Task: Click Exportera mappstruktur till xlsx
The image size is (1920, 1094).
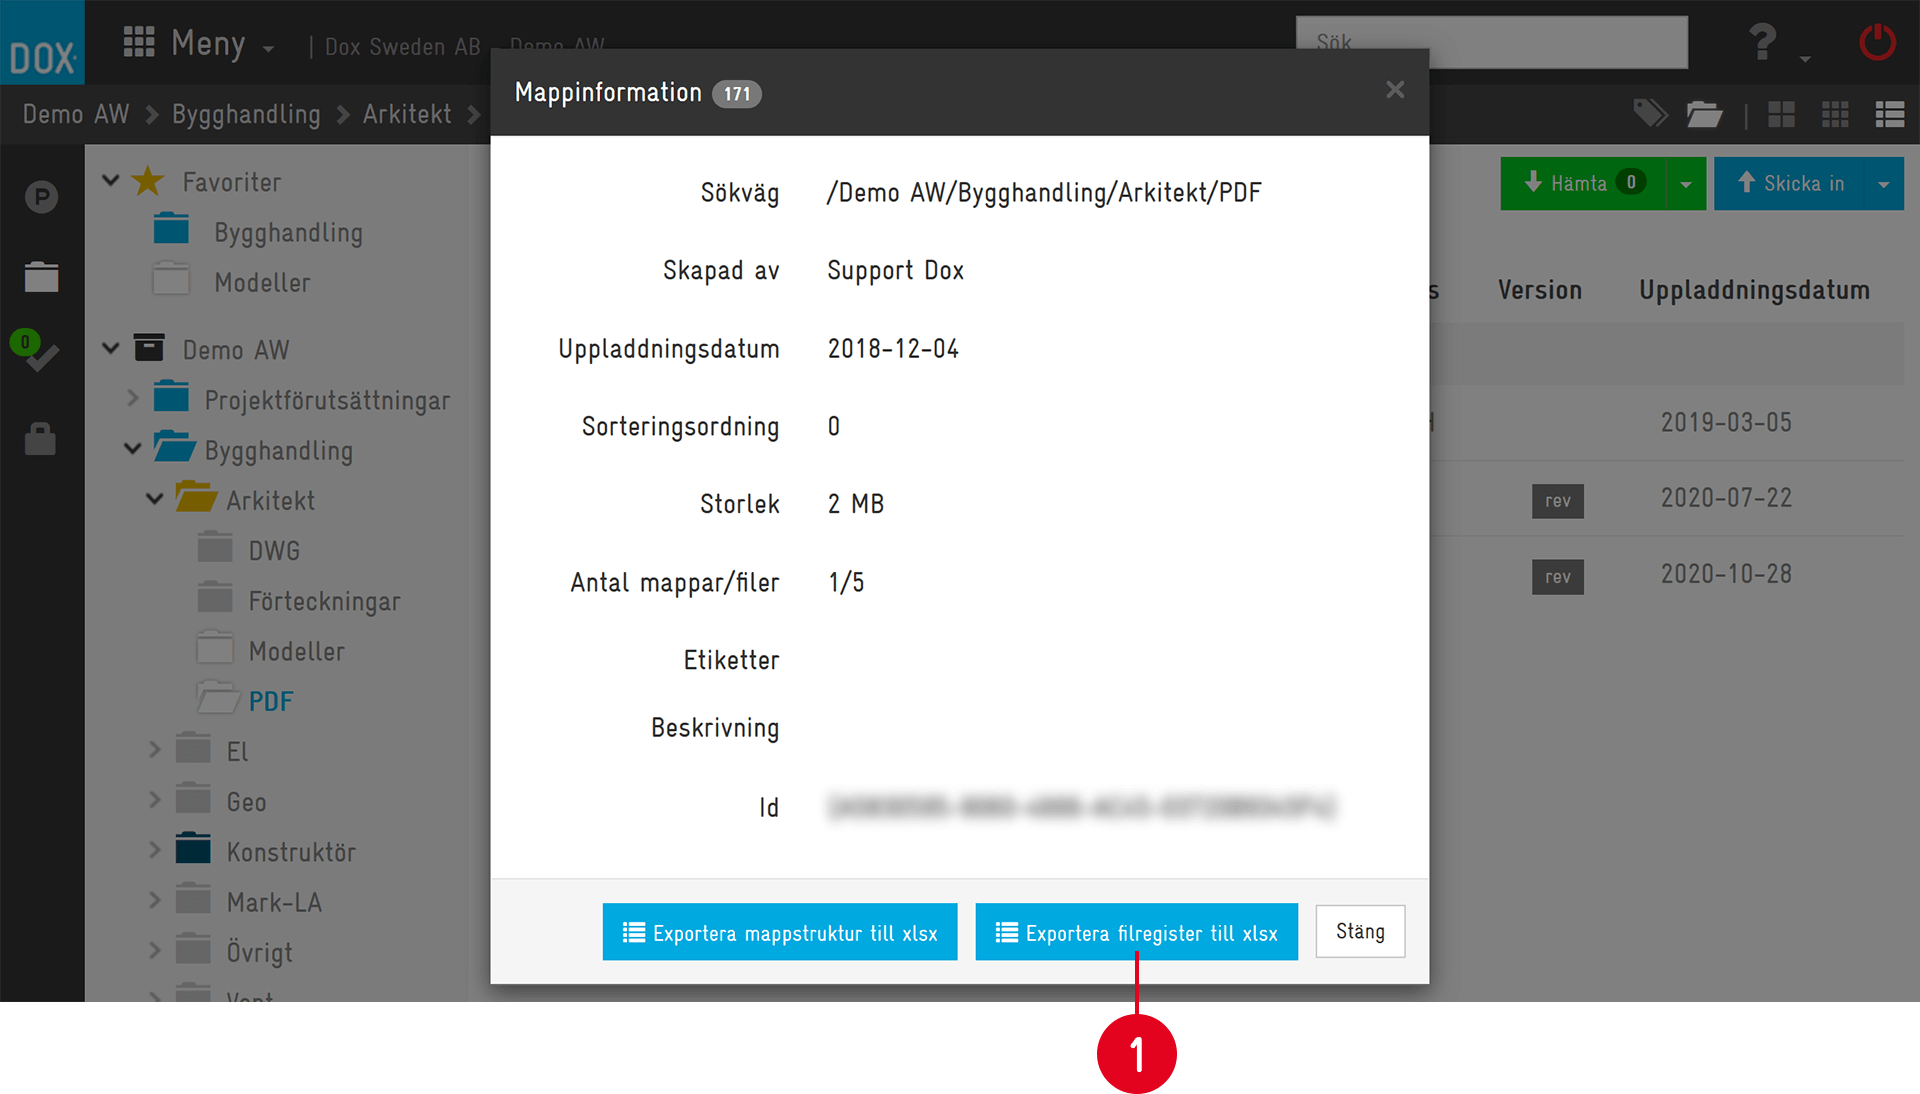Action: point(780,932)
